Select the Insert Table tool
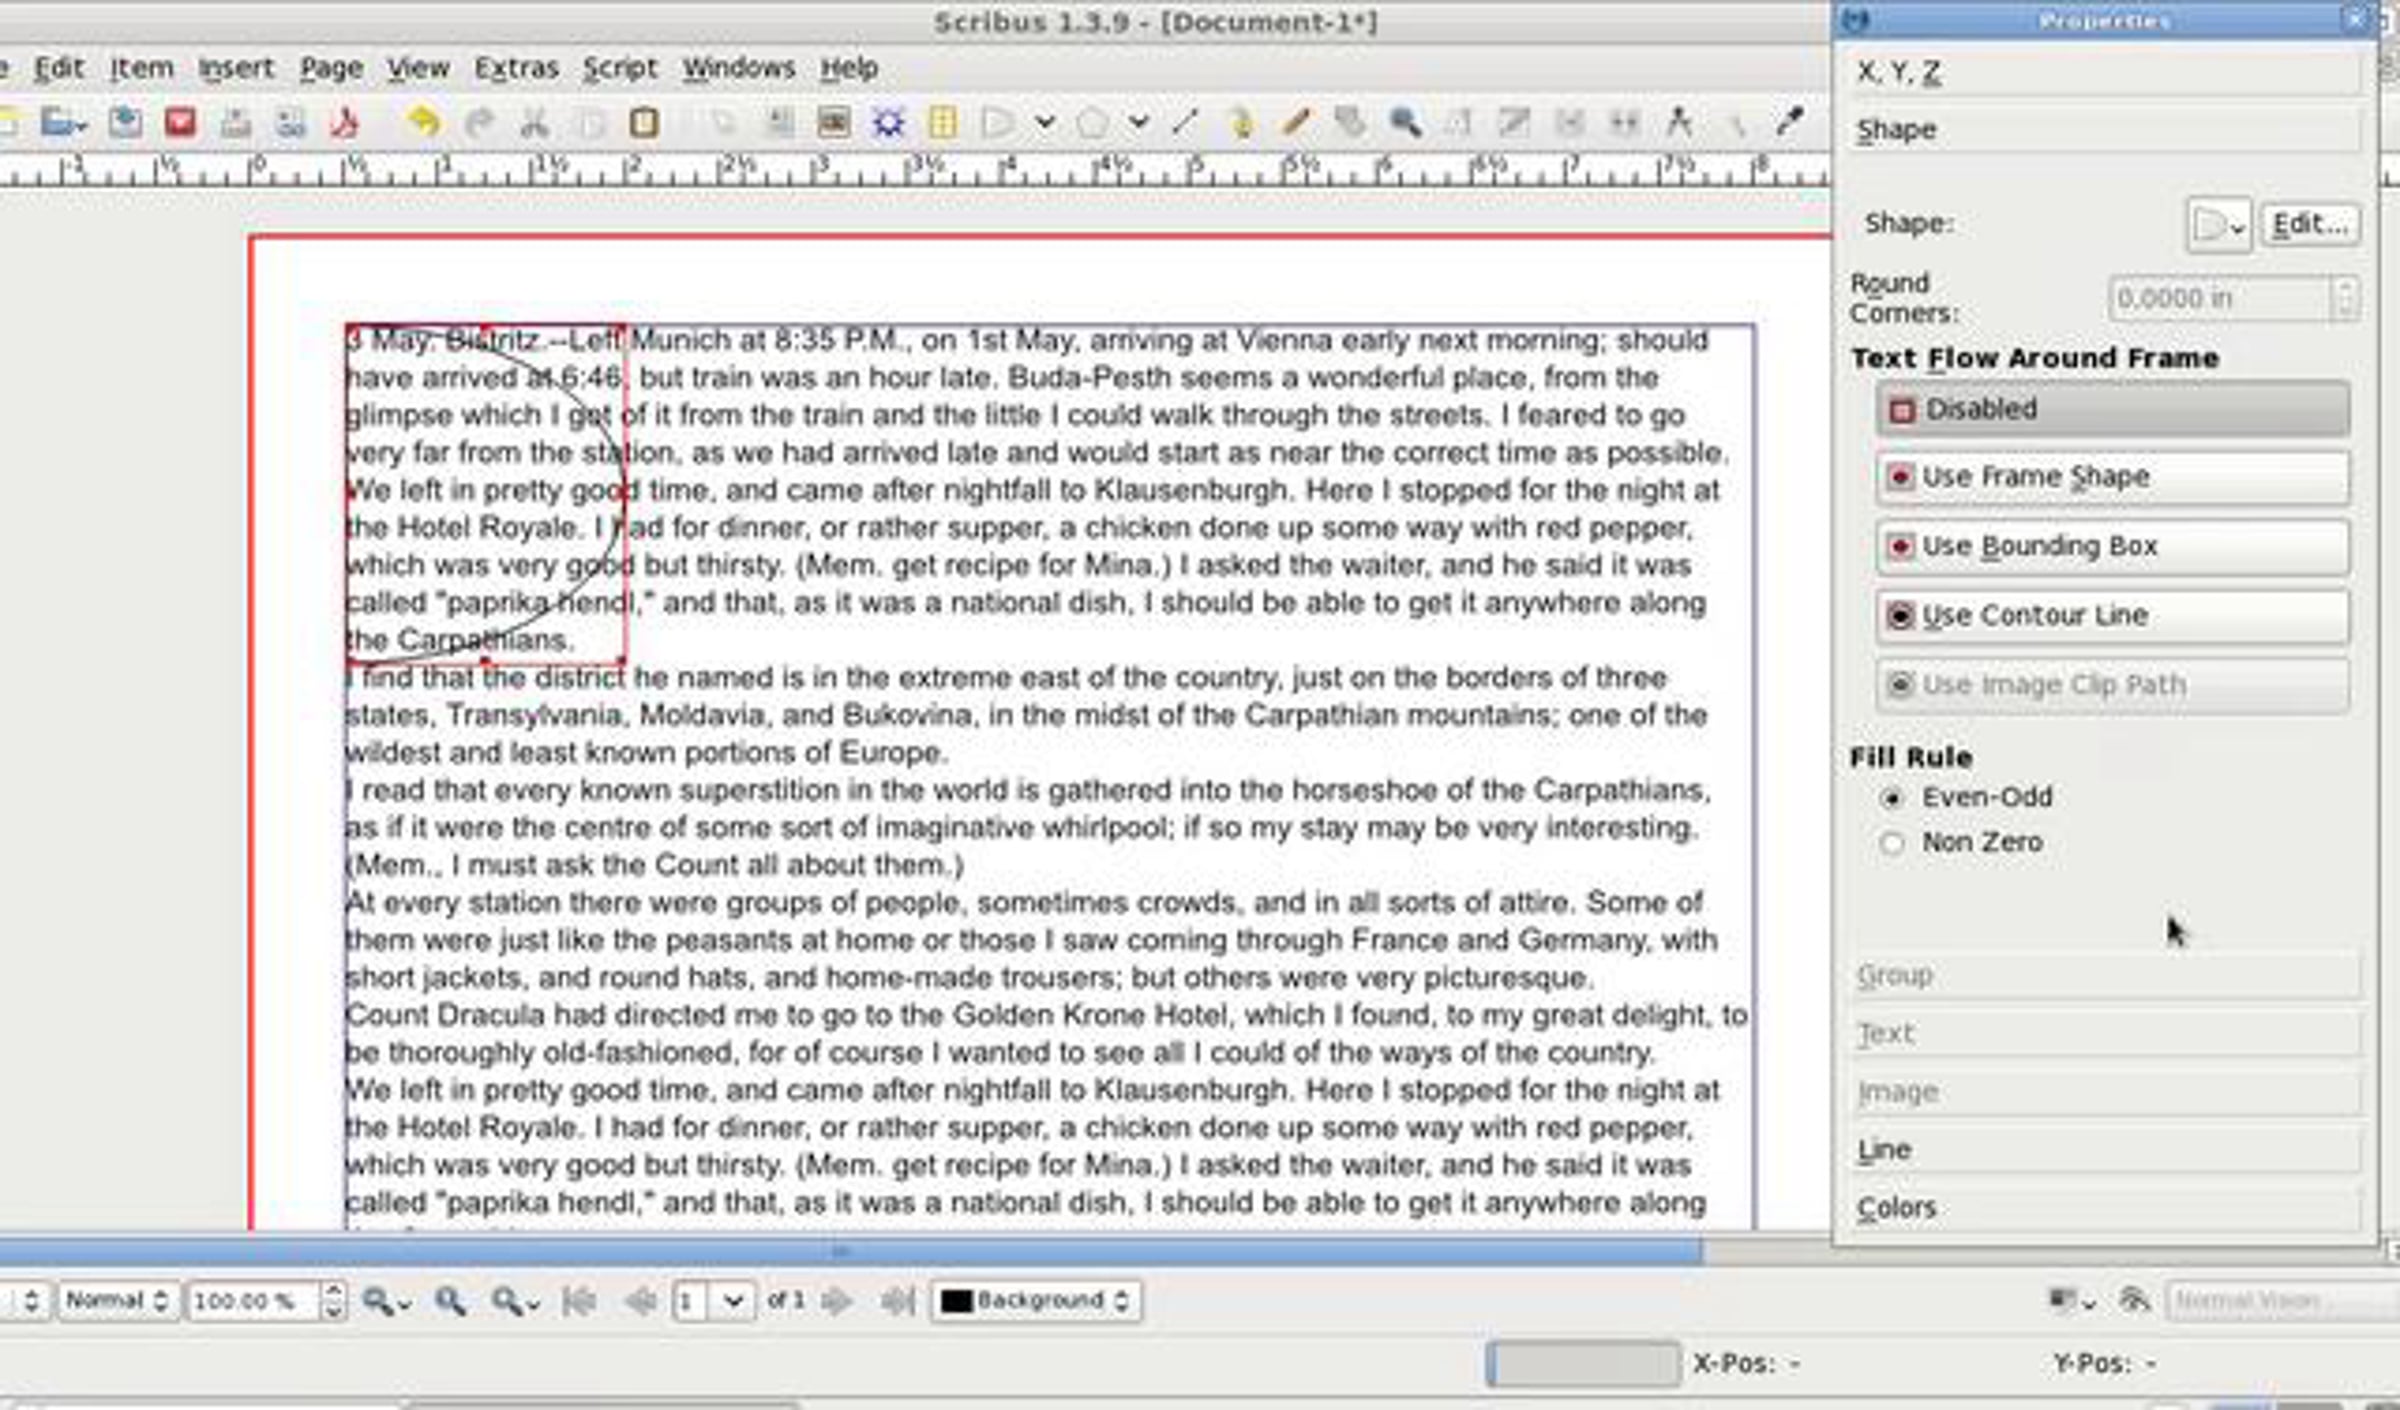Viewport: 2400px width, 1410px height. [942, 123]
